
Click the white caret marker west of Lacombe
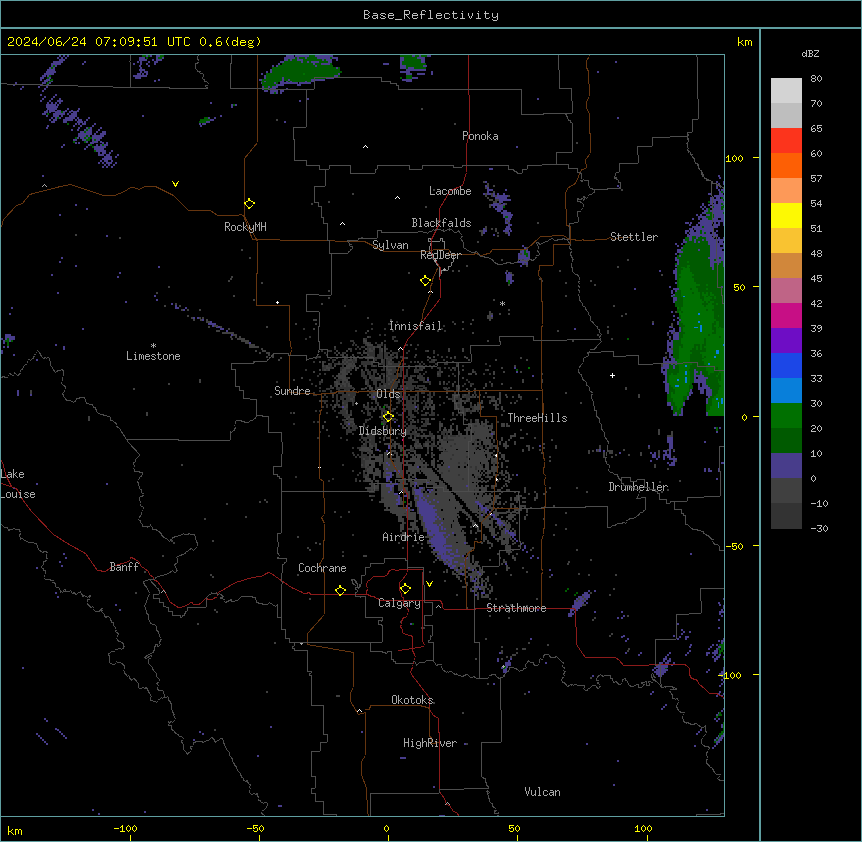(x=397, y=197)
